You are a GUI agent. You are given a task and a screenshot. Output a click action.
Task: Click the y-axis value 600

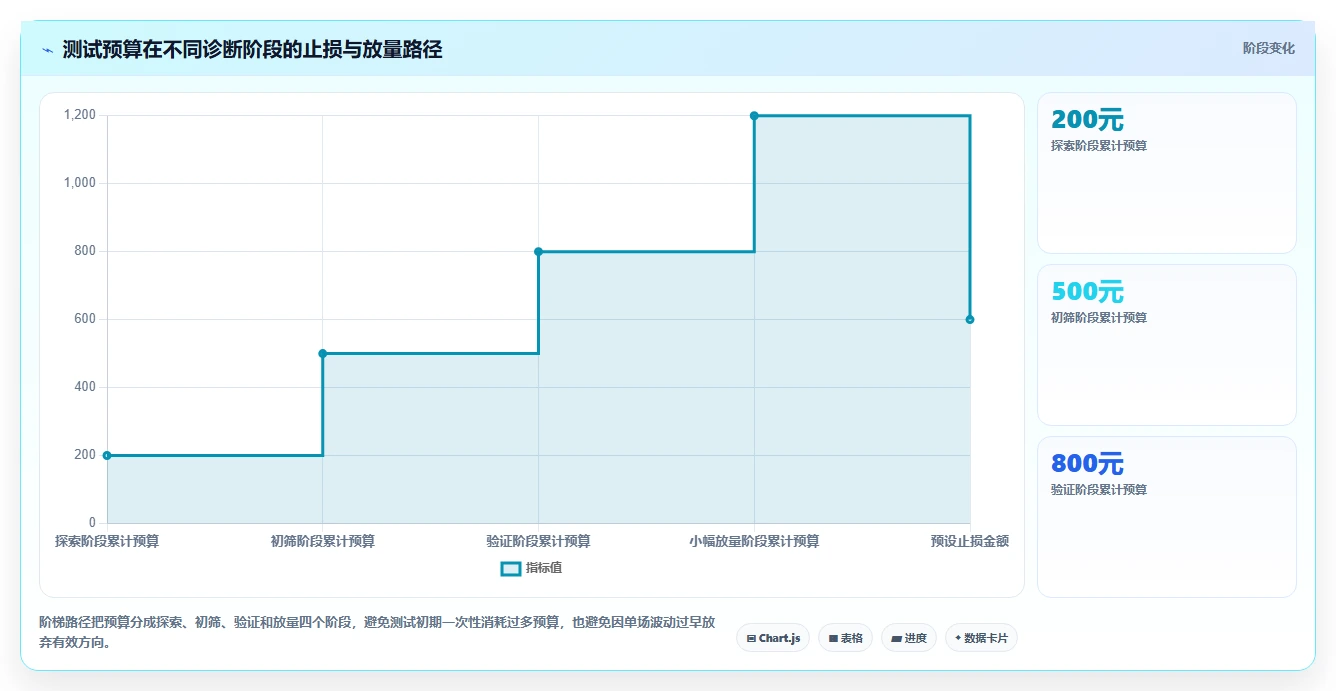85,319
